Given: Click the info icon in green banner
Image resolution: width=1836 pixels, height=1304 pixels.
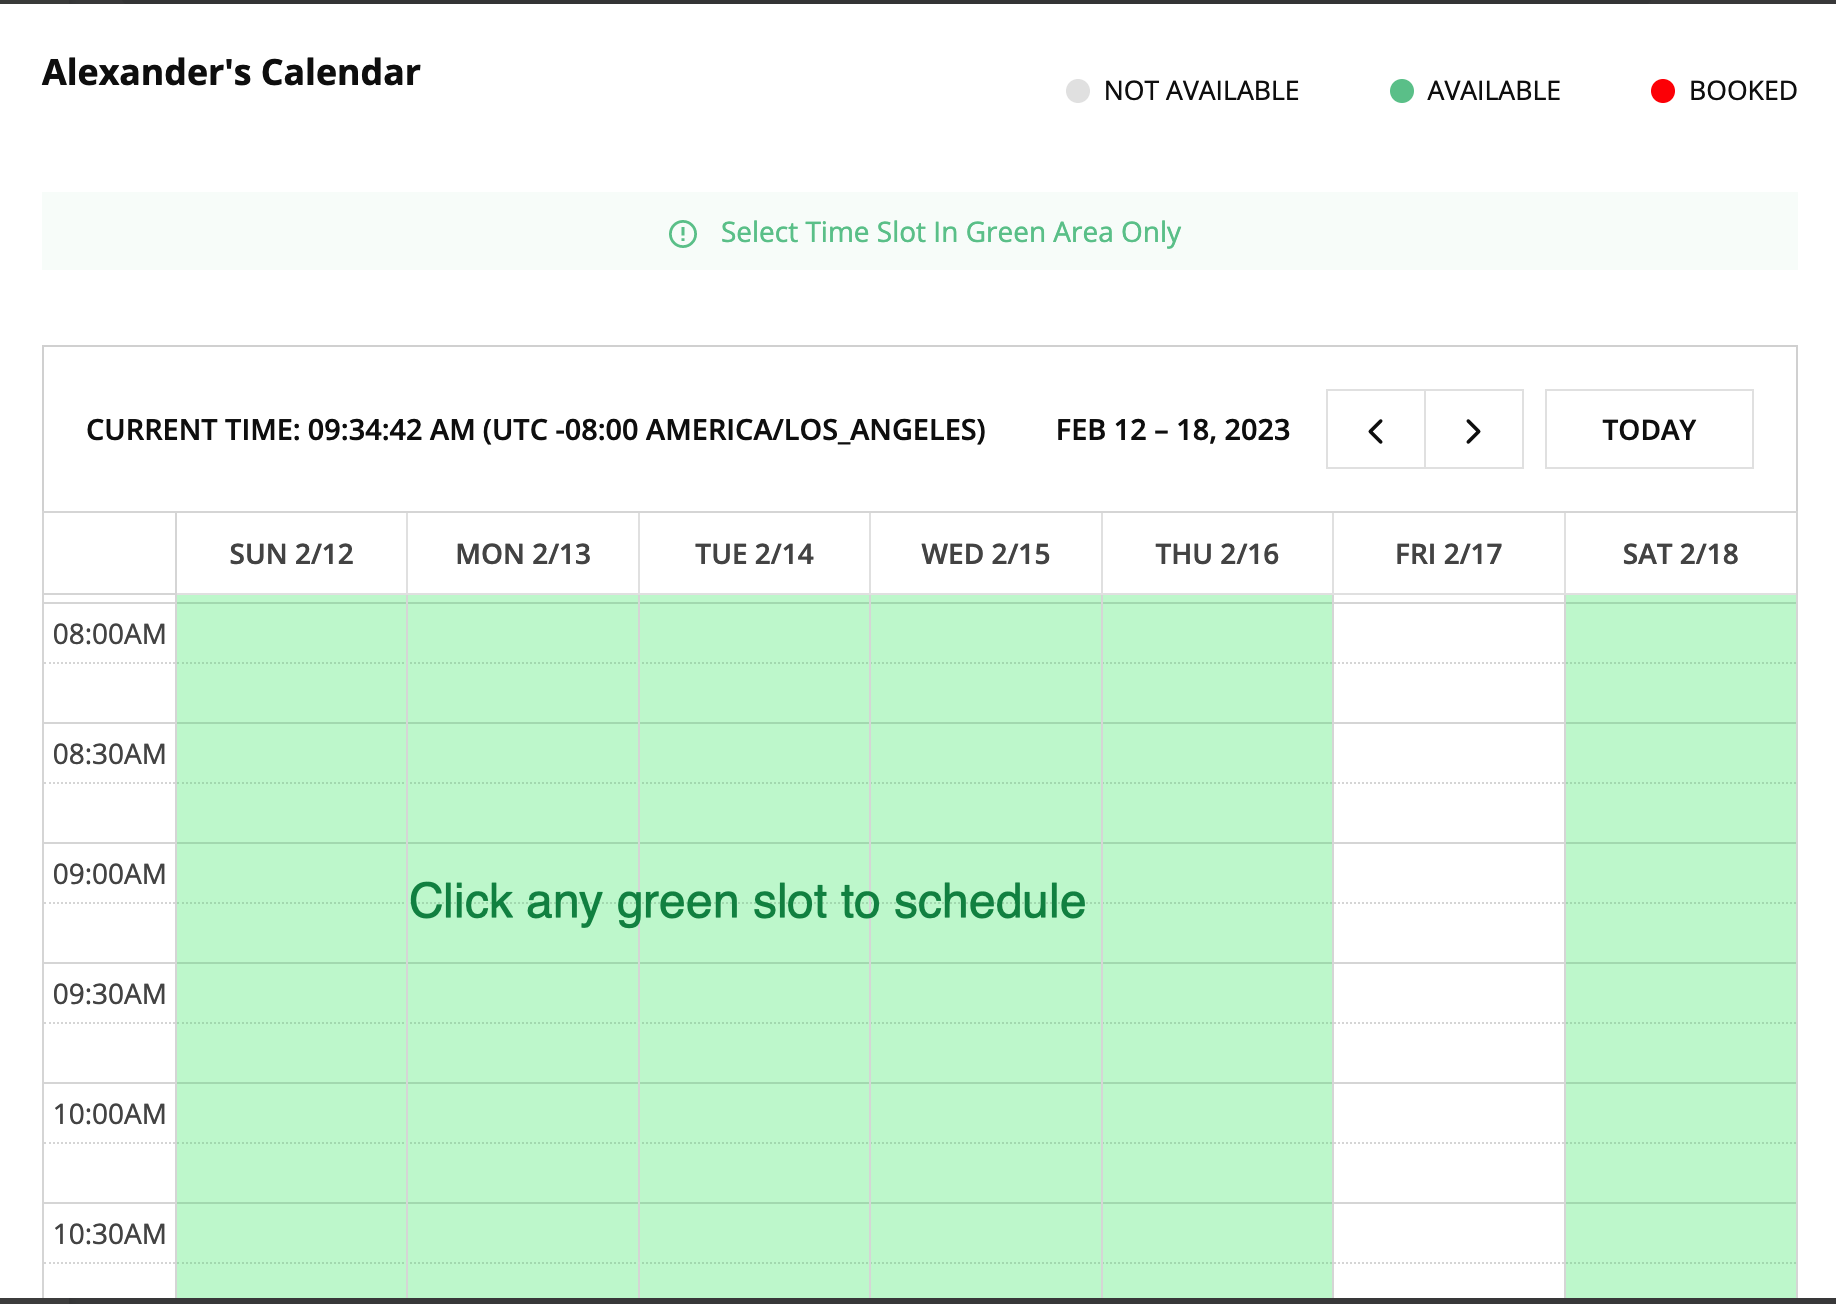Looking at the screenshot, I should [683, 234].
